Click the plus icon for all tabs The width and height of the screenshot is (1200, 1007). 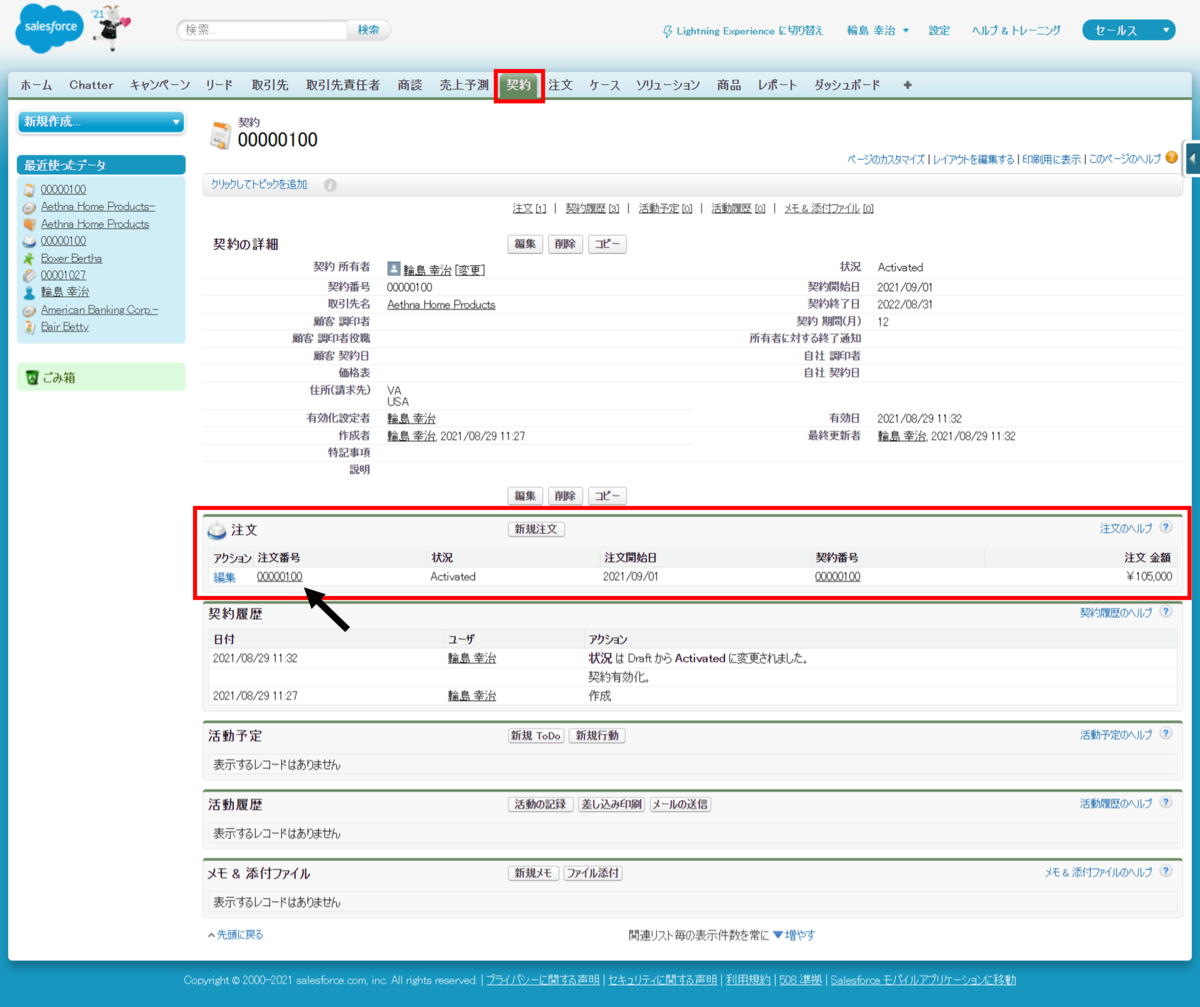coord(907,86)
